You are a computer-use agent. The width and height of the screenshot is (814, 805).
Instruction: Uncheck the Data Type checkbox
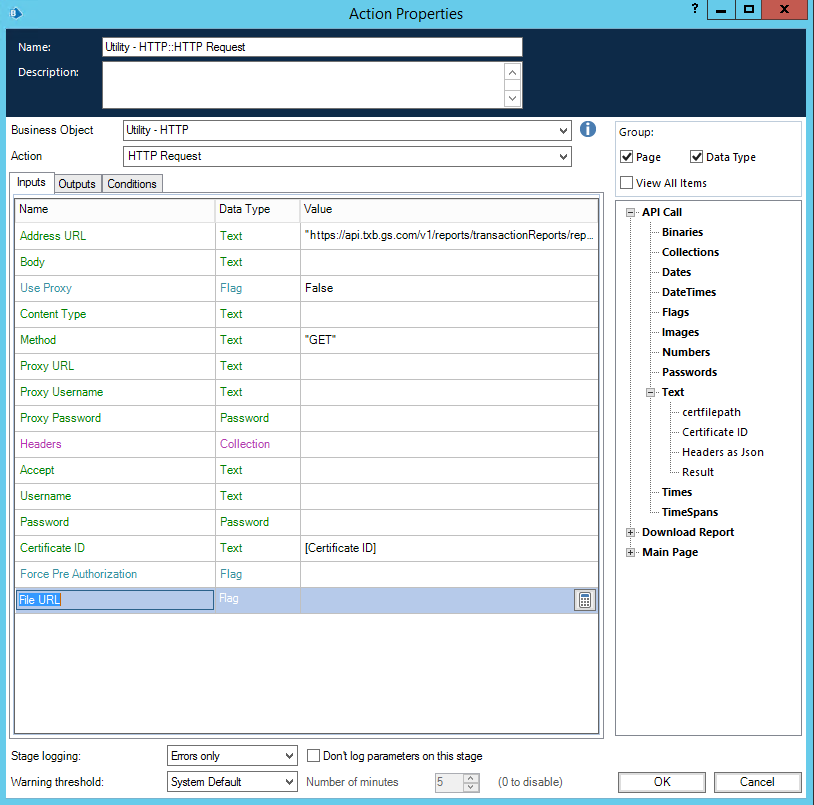click(697, 157)
